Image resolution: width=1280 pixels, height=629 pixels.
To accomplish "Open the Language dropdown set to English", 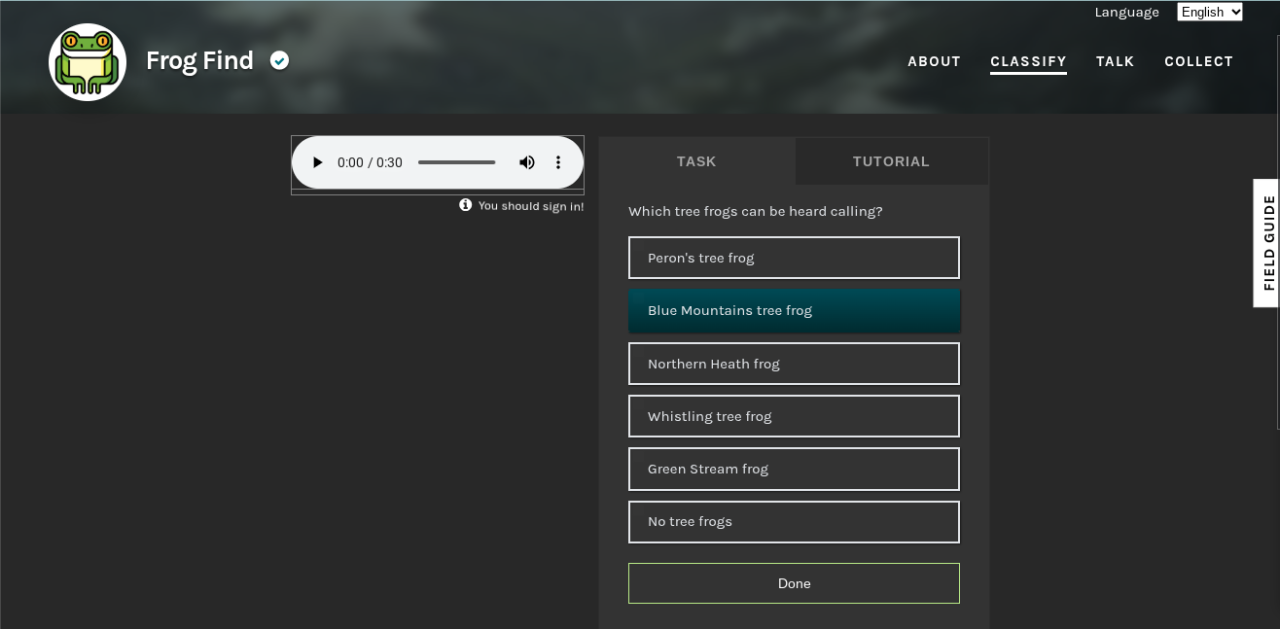I will click(1210, 12).
